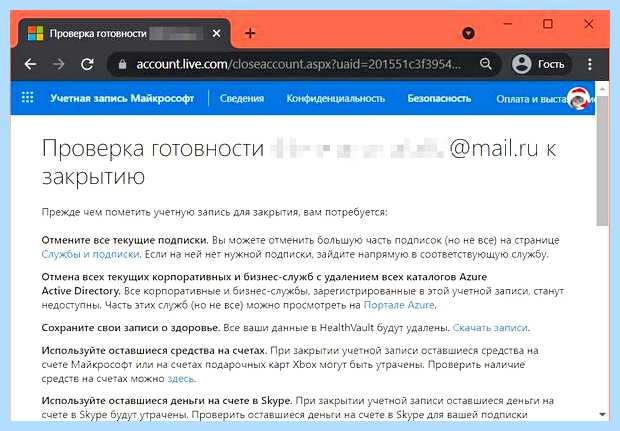Follow the Портале Azure link
The height and width of the screenshot is (431, 620).
tap(399, 305)
